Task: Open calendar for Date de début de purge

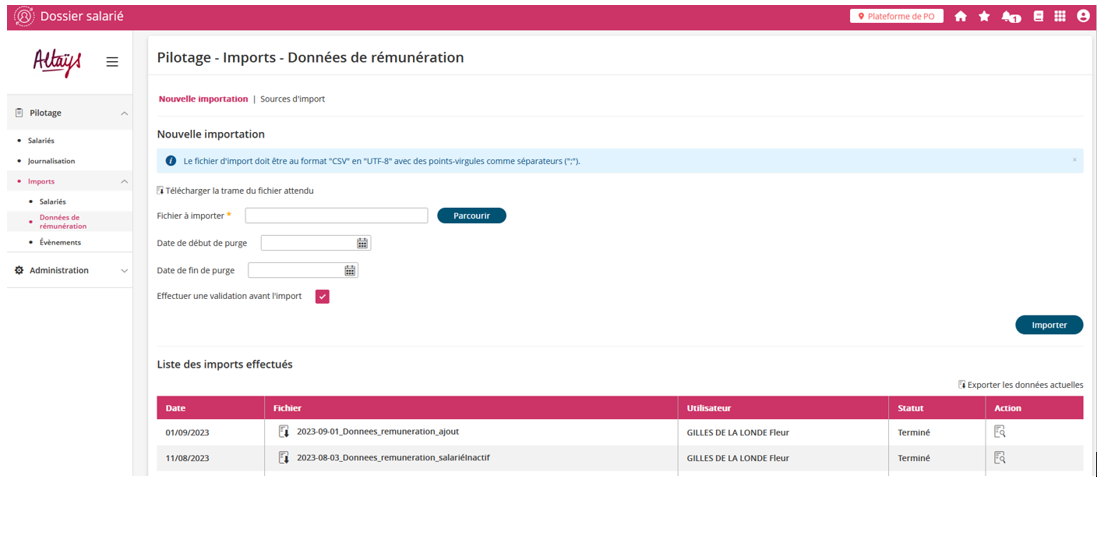Action: coord(362,243)
